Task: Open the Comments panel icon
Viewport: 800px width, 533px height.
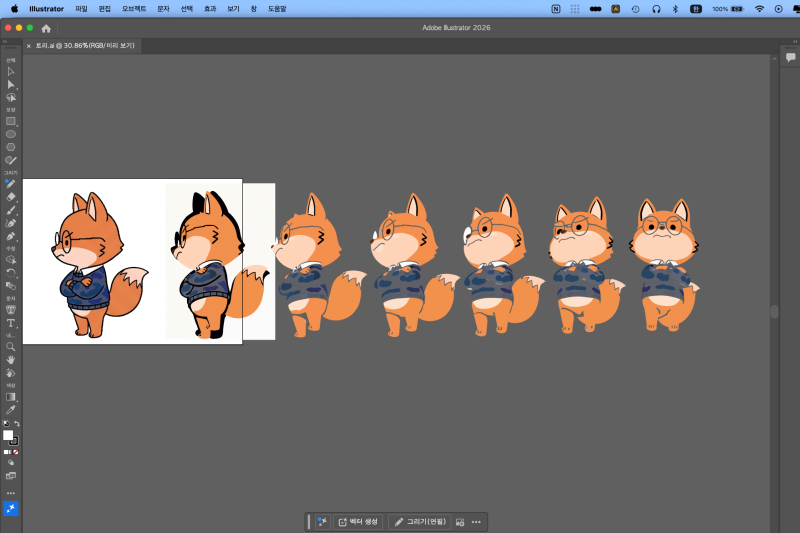Action: 791,57
